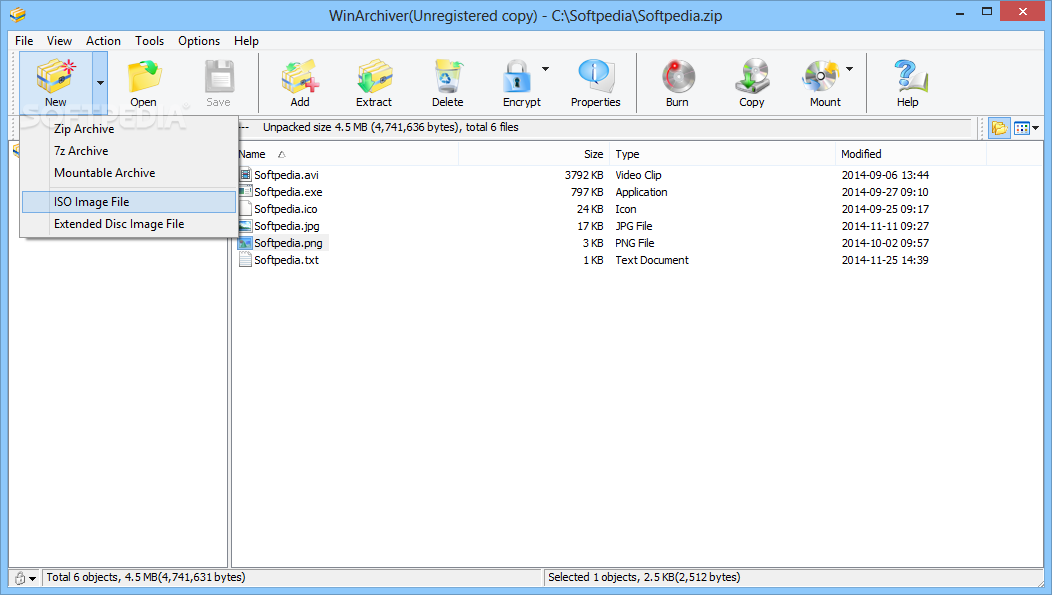The width and height of the screenshot is (1052, 595).
Task: Click the Mount drive icon
Action: pyautogui.click(x=820, y=76)
